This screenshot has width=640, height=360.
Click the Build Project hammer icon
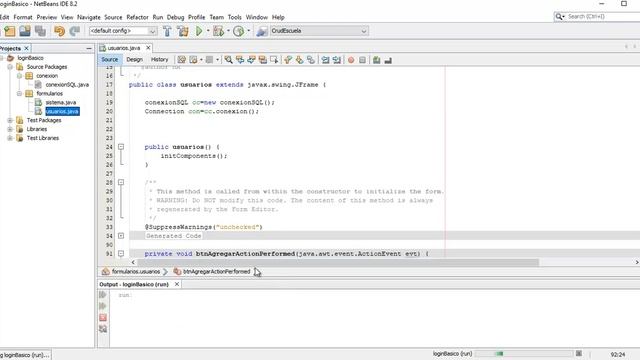(167, 31)
